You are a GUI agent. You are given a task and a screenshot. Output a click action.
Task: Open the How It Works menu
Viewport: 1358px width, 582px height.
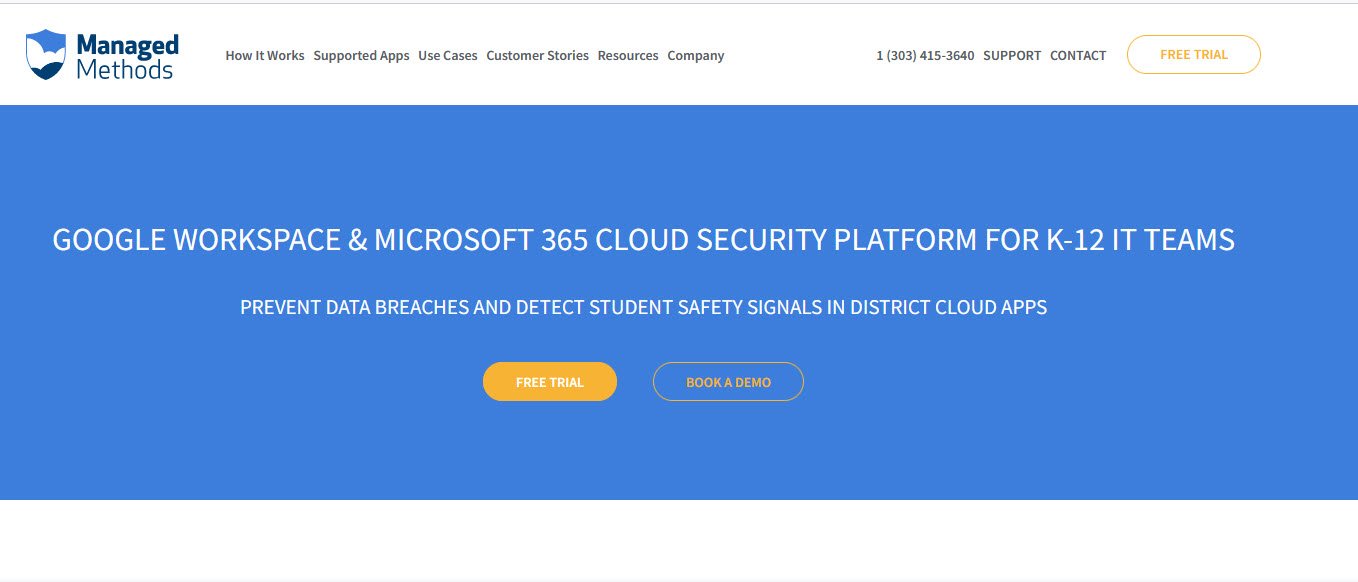pyautogui.click(x=265, y=56)
